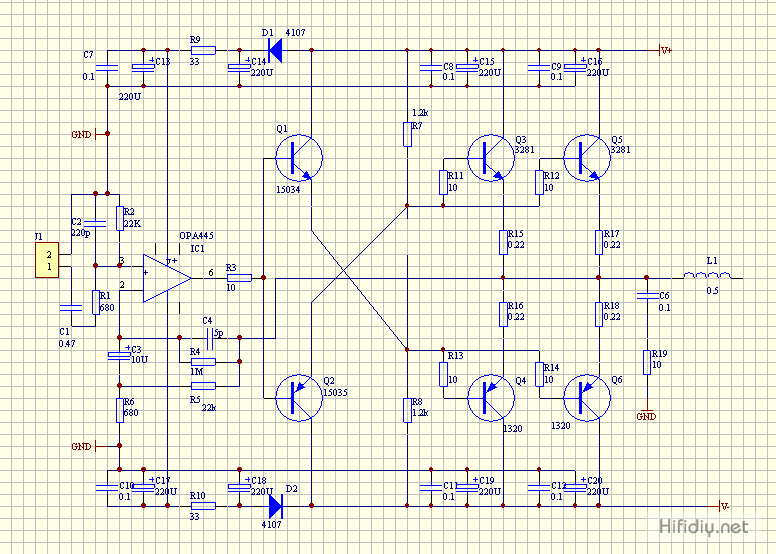Select the R9 33 ohm resistor

pos(203,50)
